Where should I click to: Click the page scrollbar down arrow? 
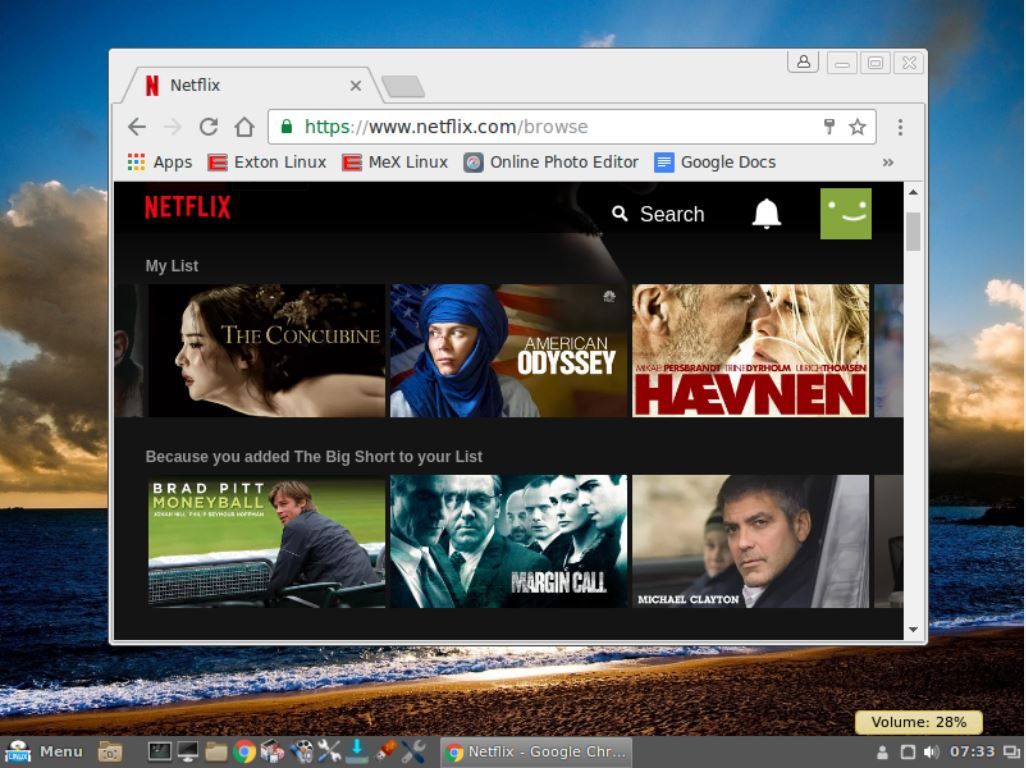pyautogui.click(x=913, y=629)
